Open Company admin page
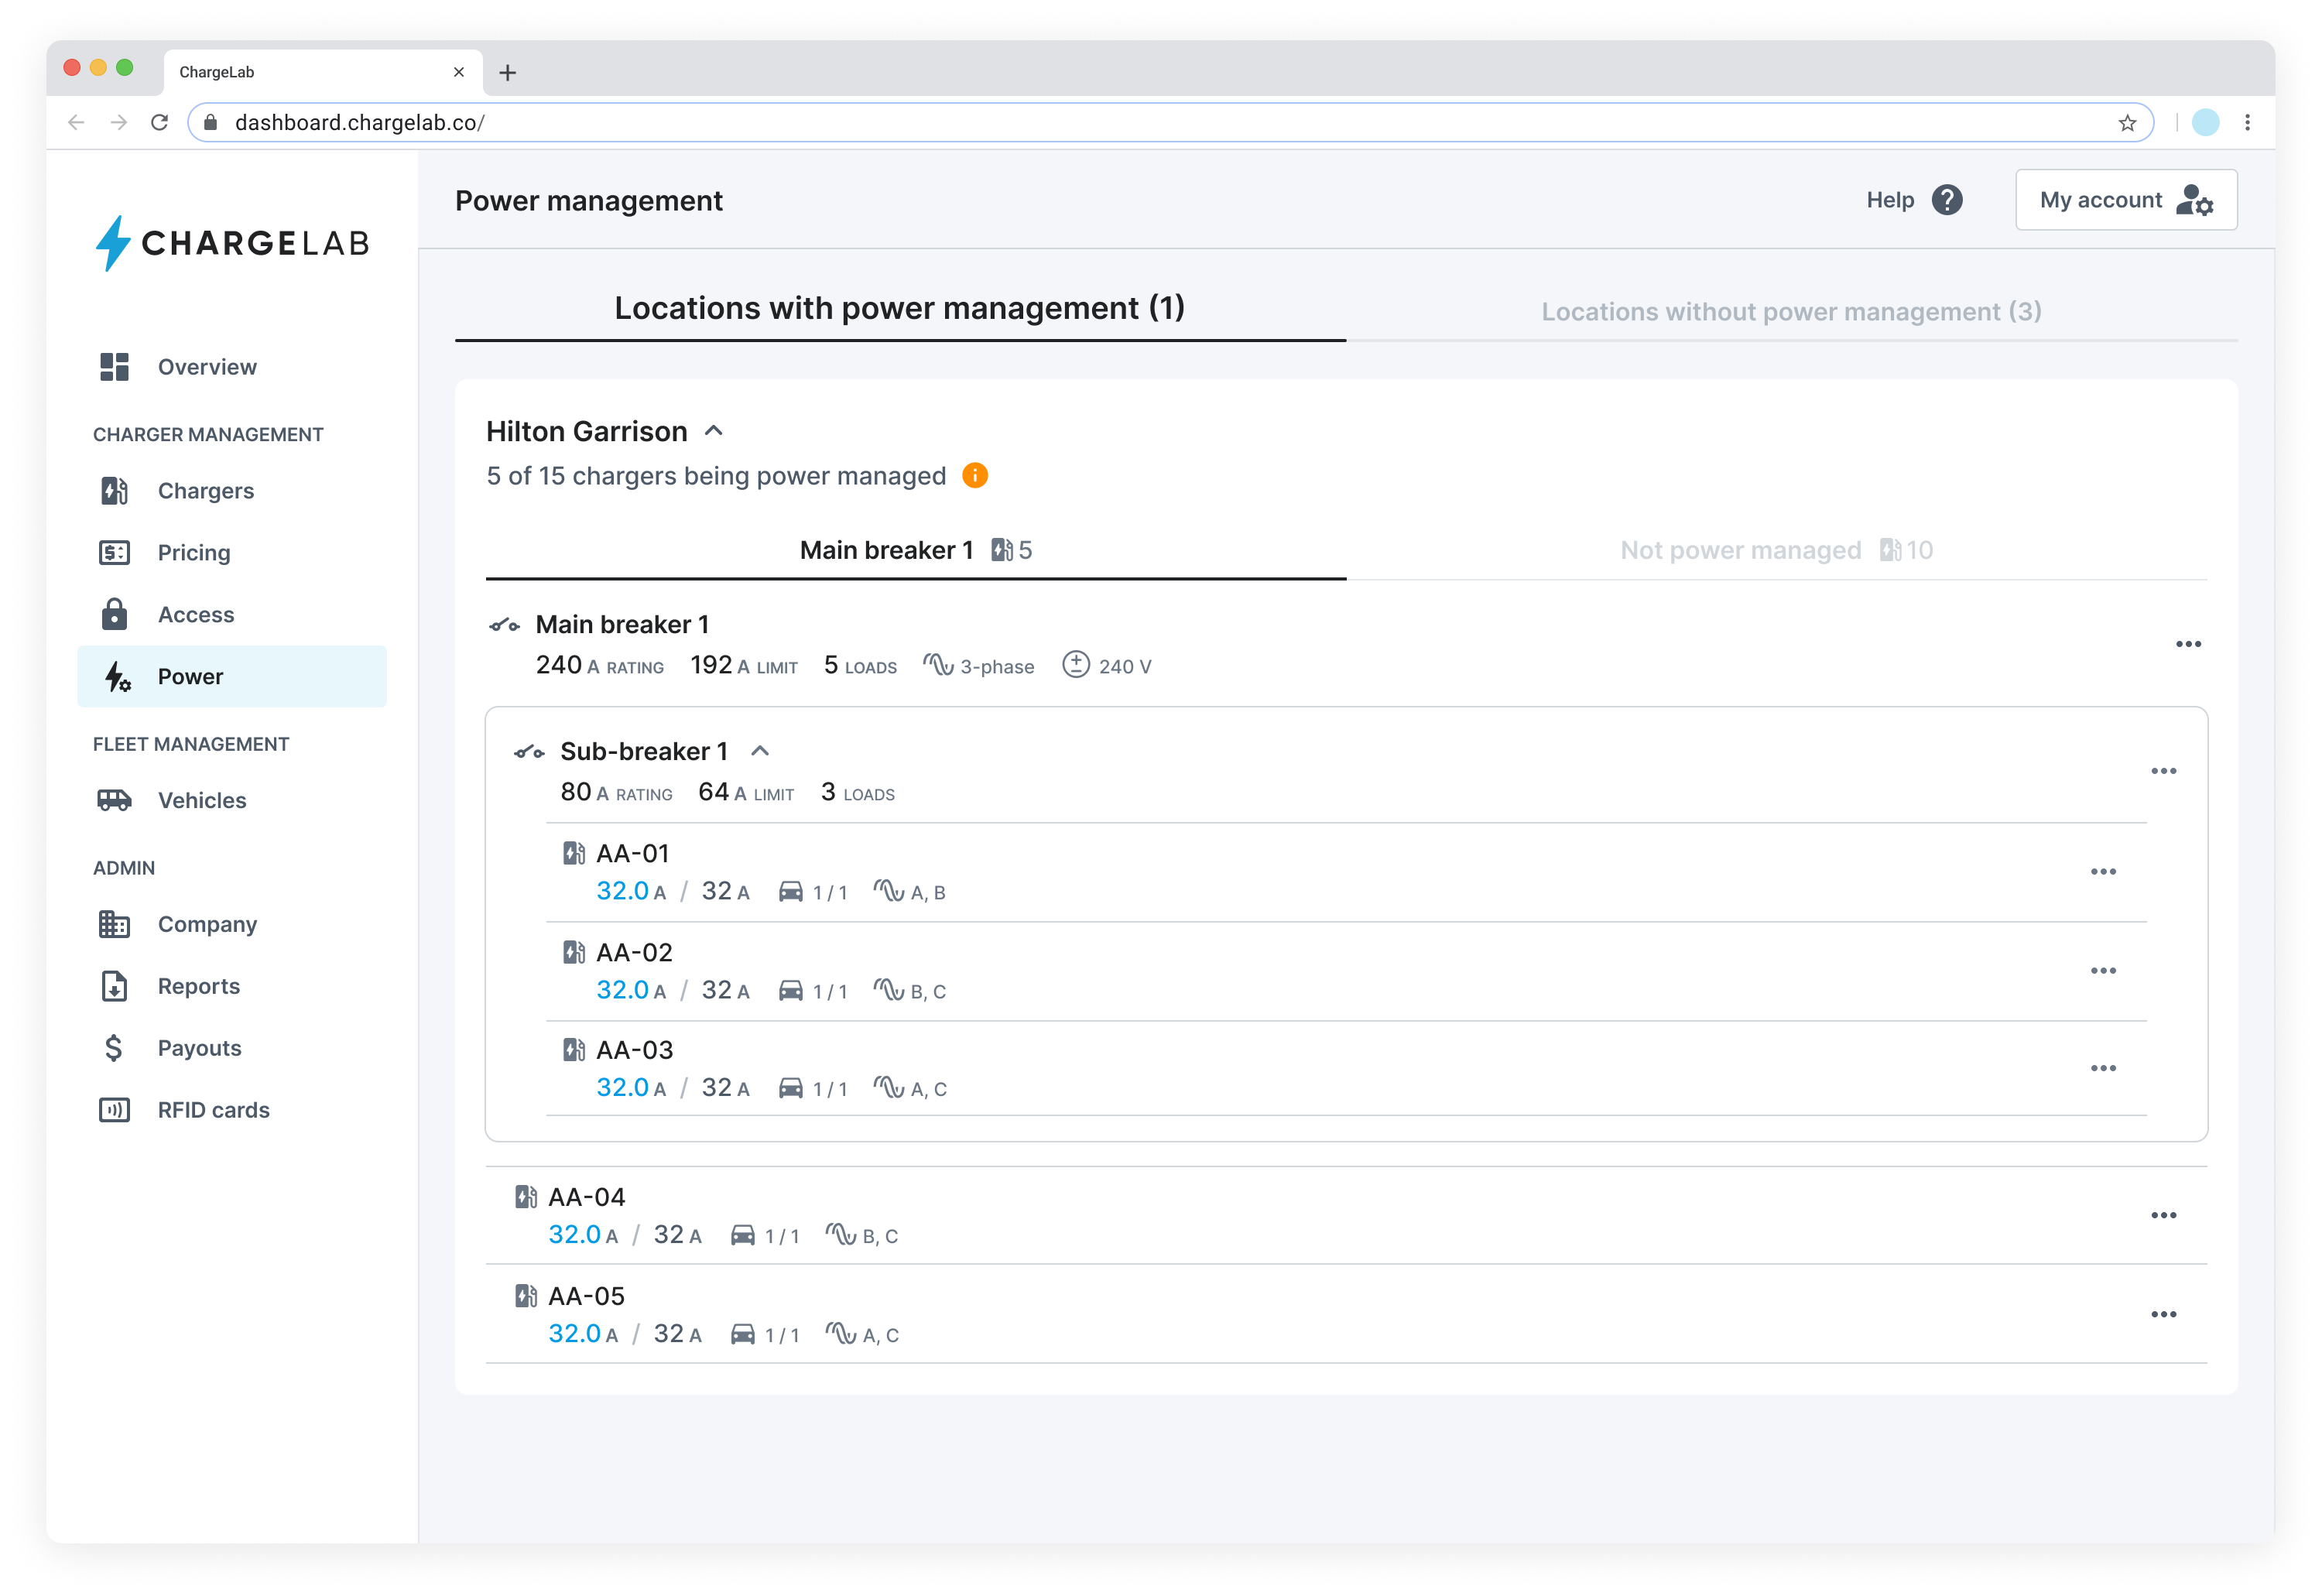 tap(207, 925)
